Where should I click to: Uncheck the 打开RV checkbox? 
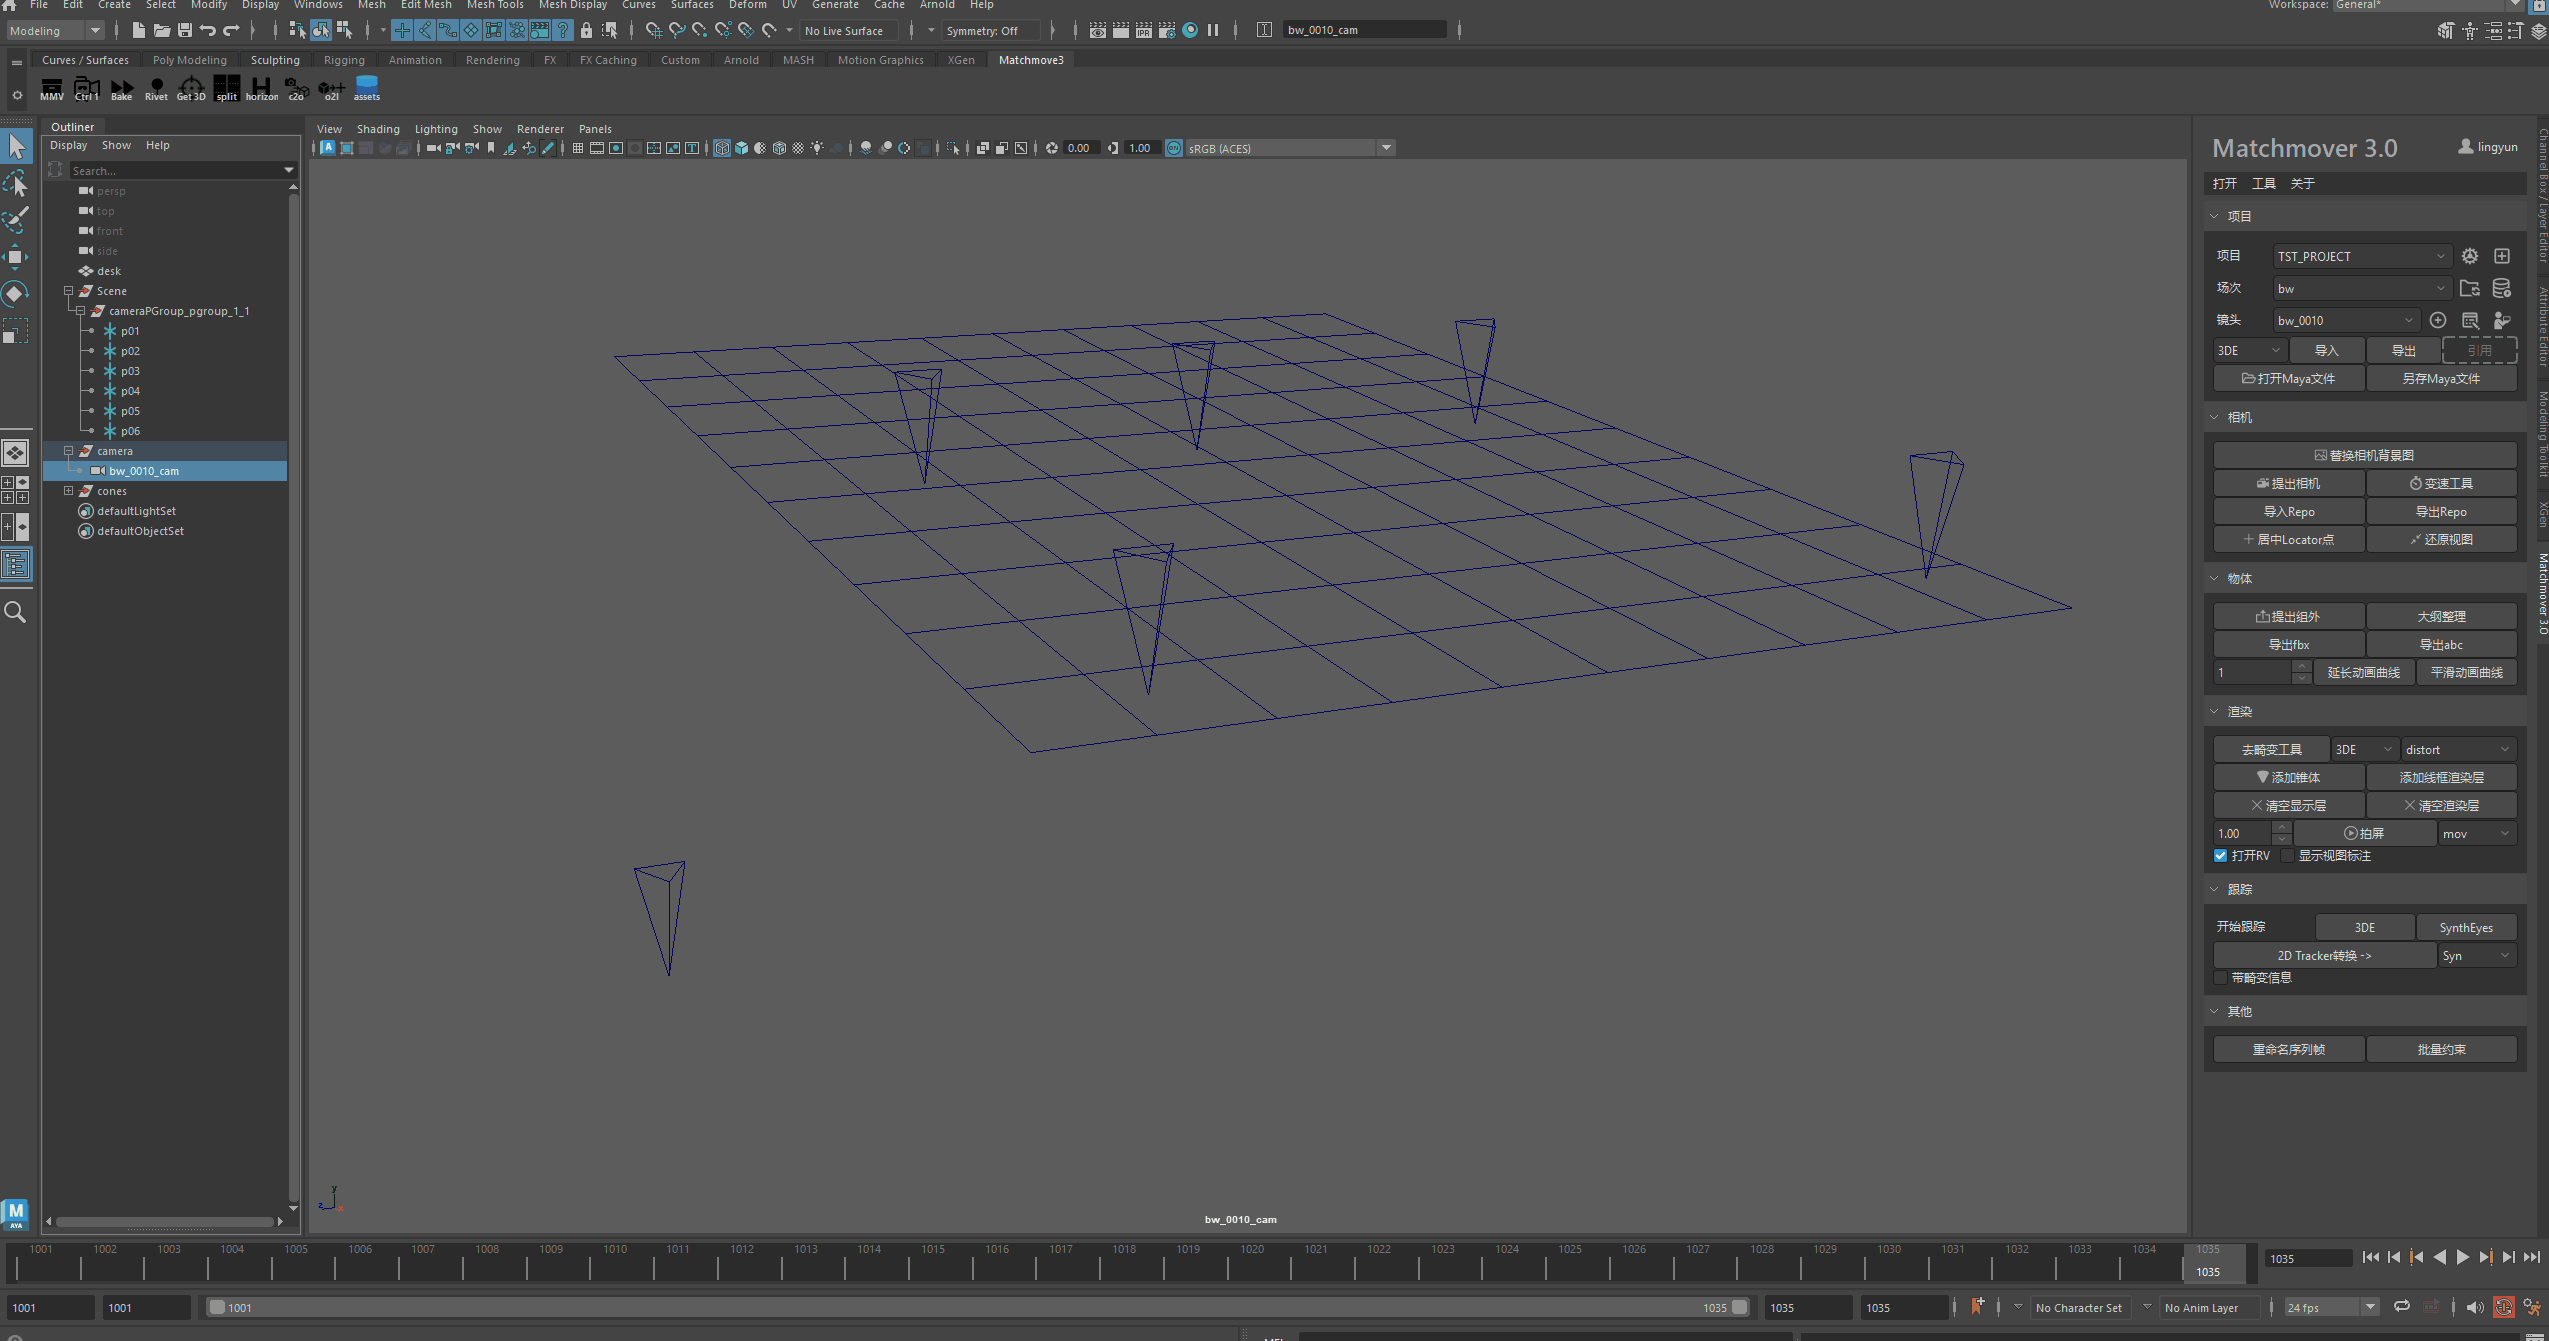[x=2220, y=856]
